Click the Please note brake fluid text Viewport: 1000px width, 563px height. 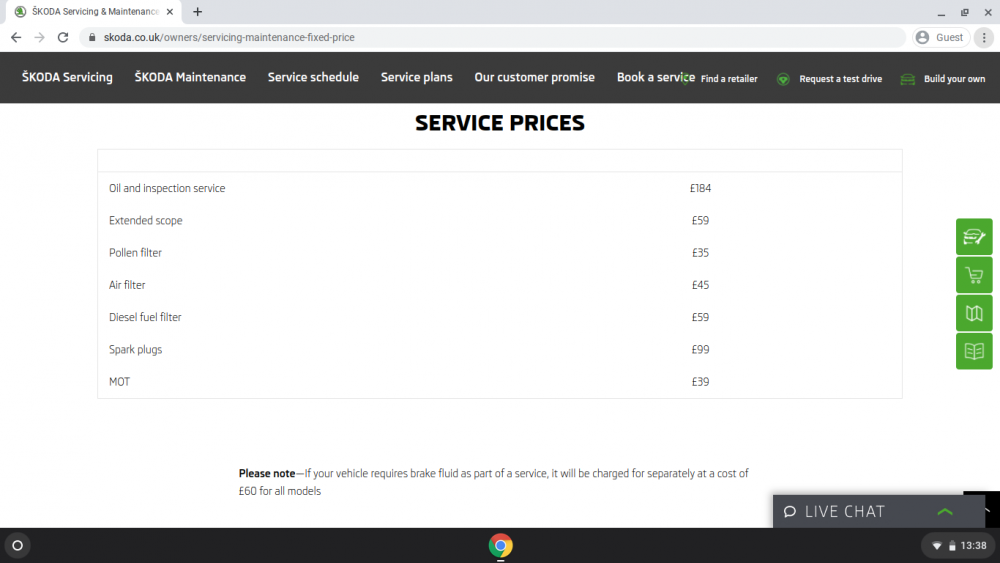coord(493,482)
